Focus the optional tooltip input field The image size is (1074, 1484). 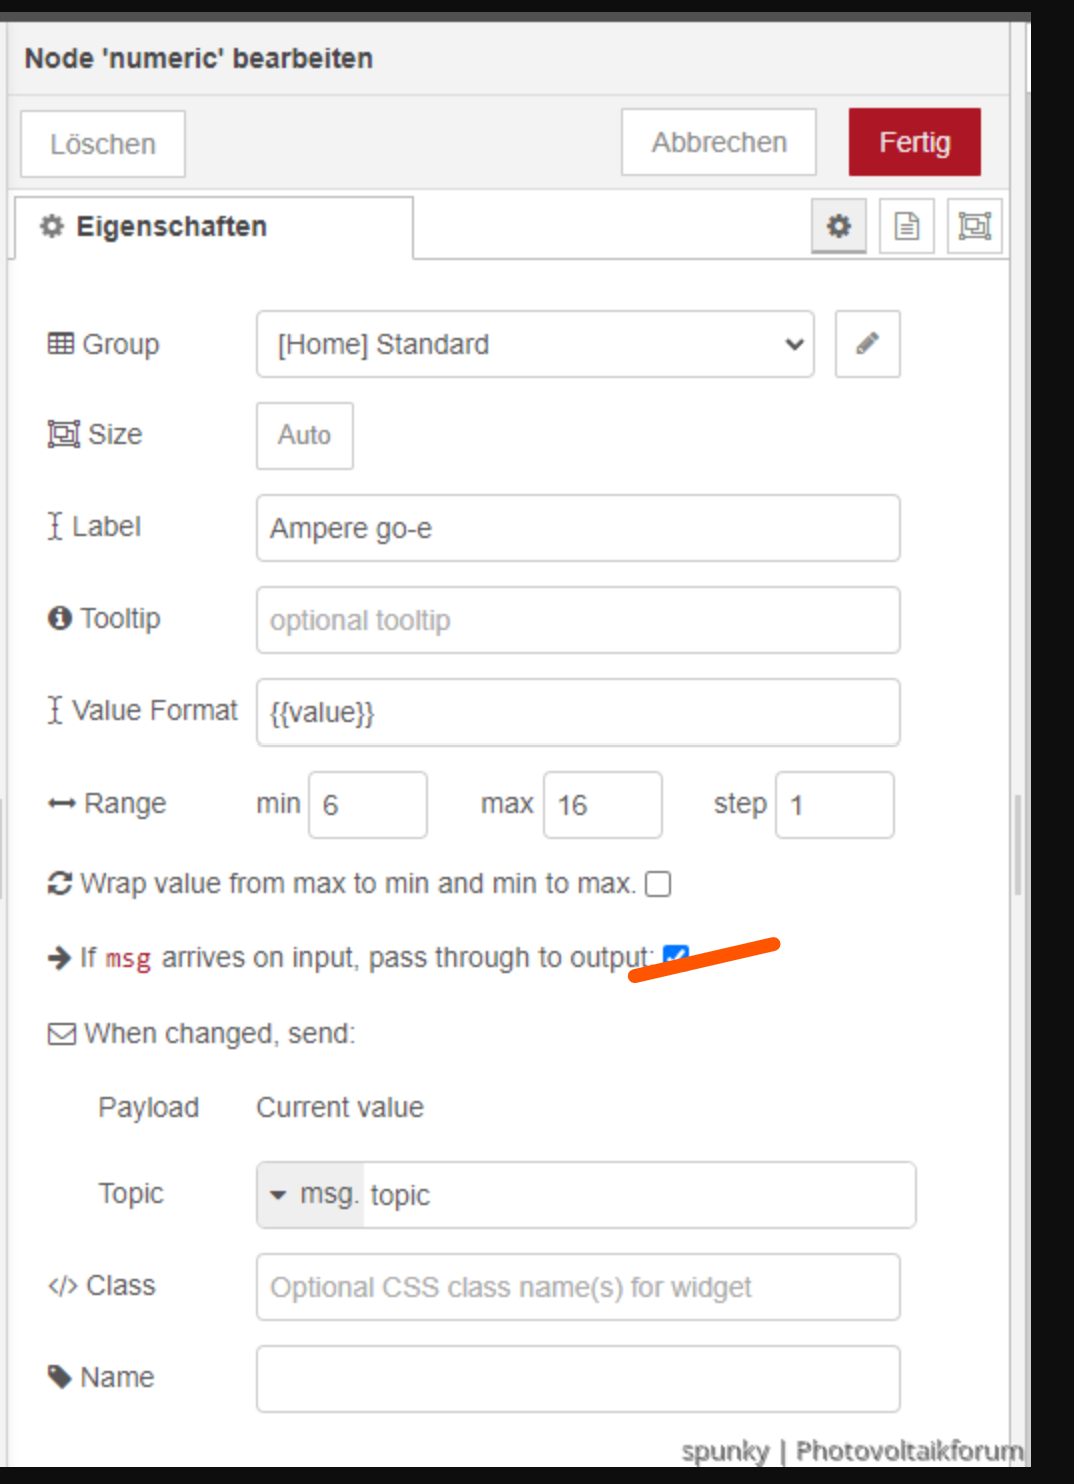[x=577, y=620]
